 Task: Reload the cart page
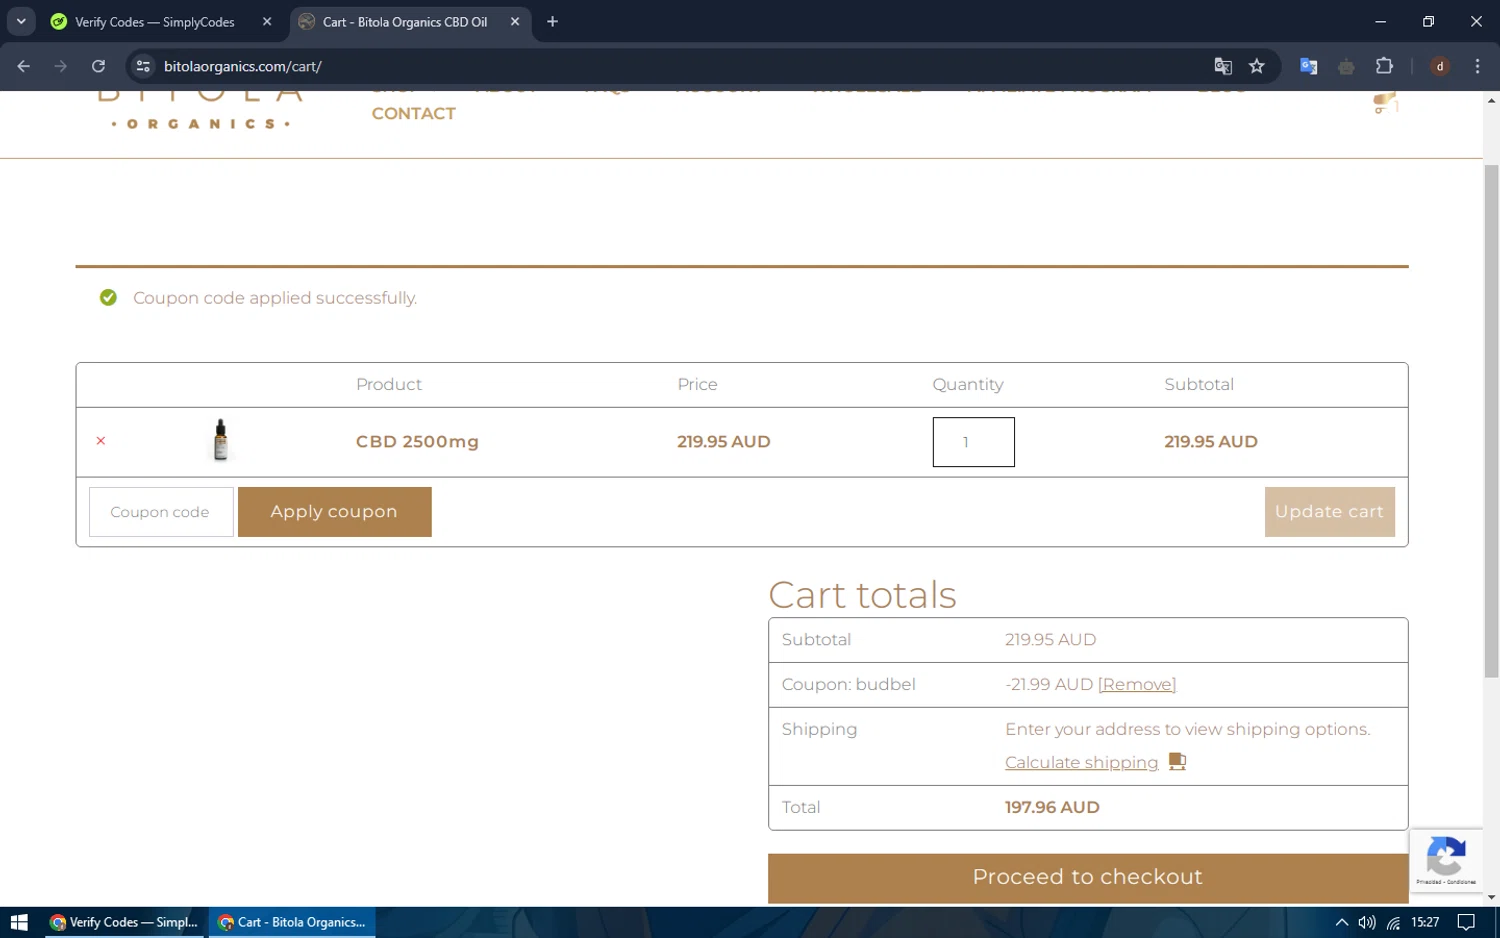point(98,66)
